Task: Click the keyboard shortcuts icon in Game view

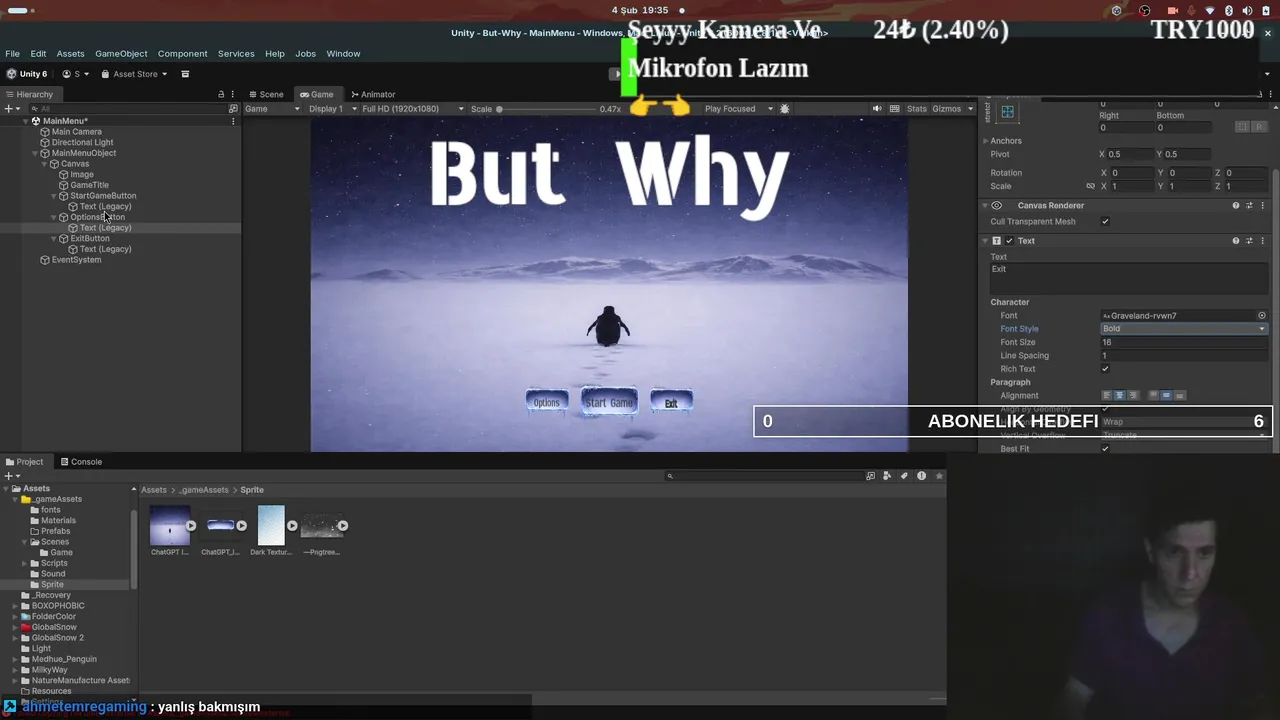Action: click(895, 109)
